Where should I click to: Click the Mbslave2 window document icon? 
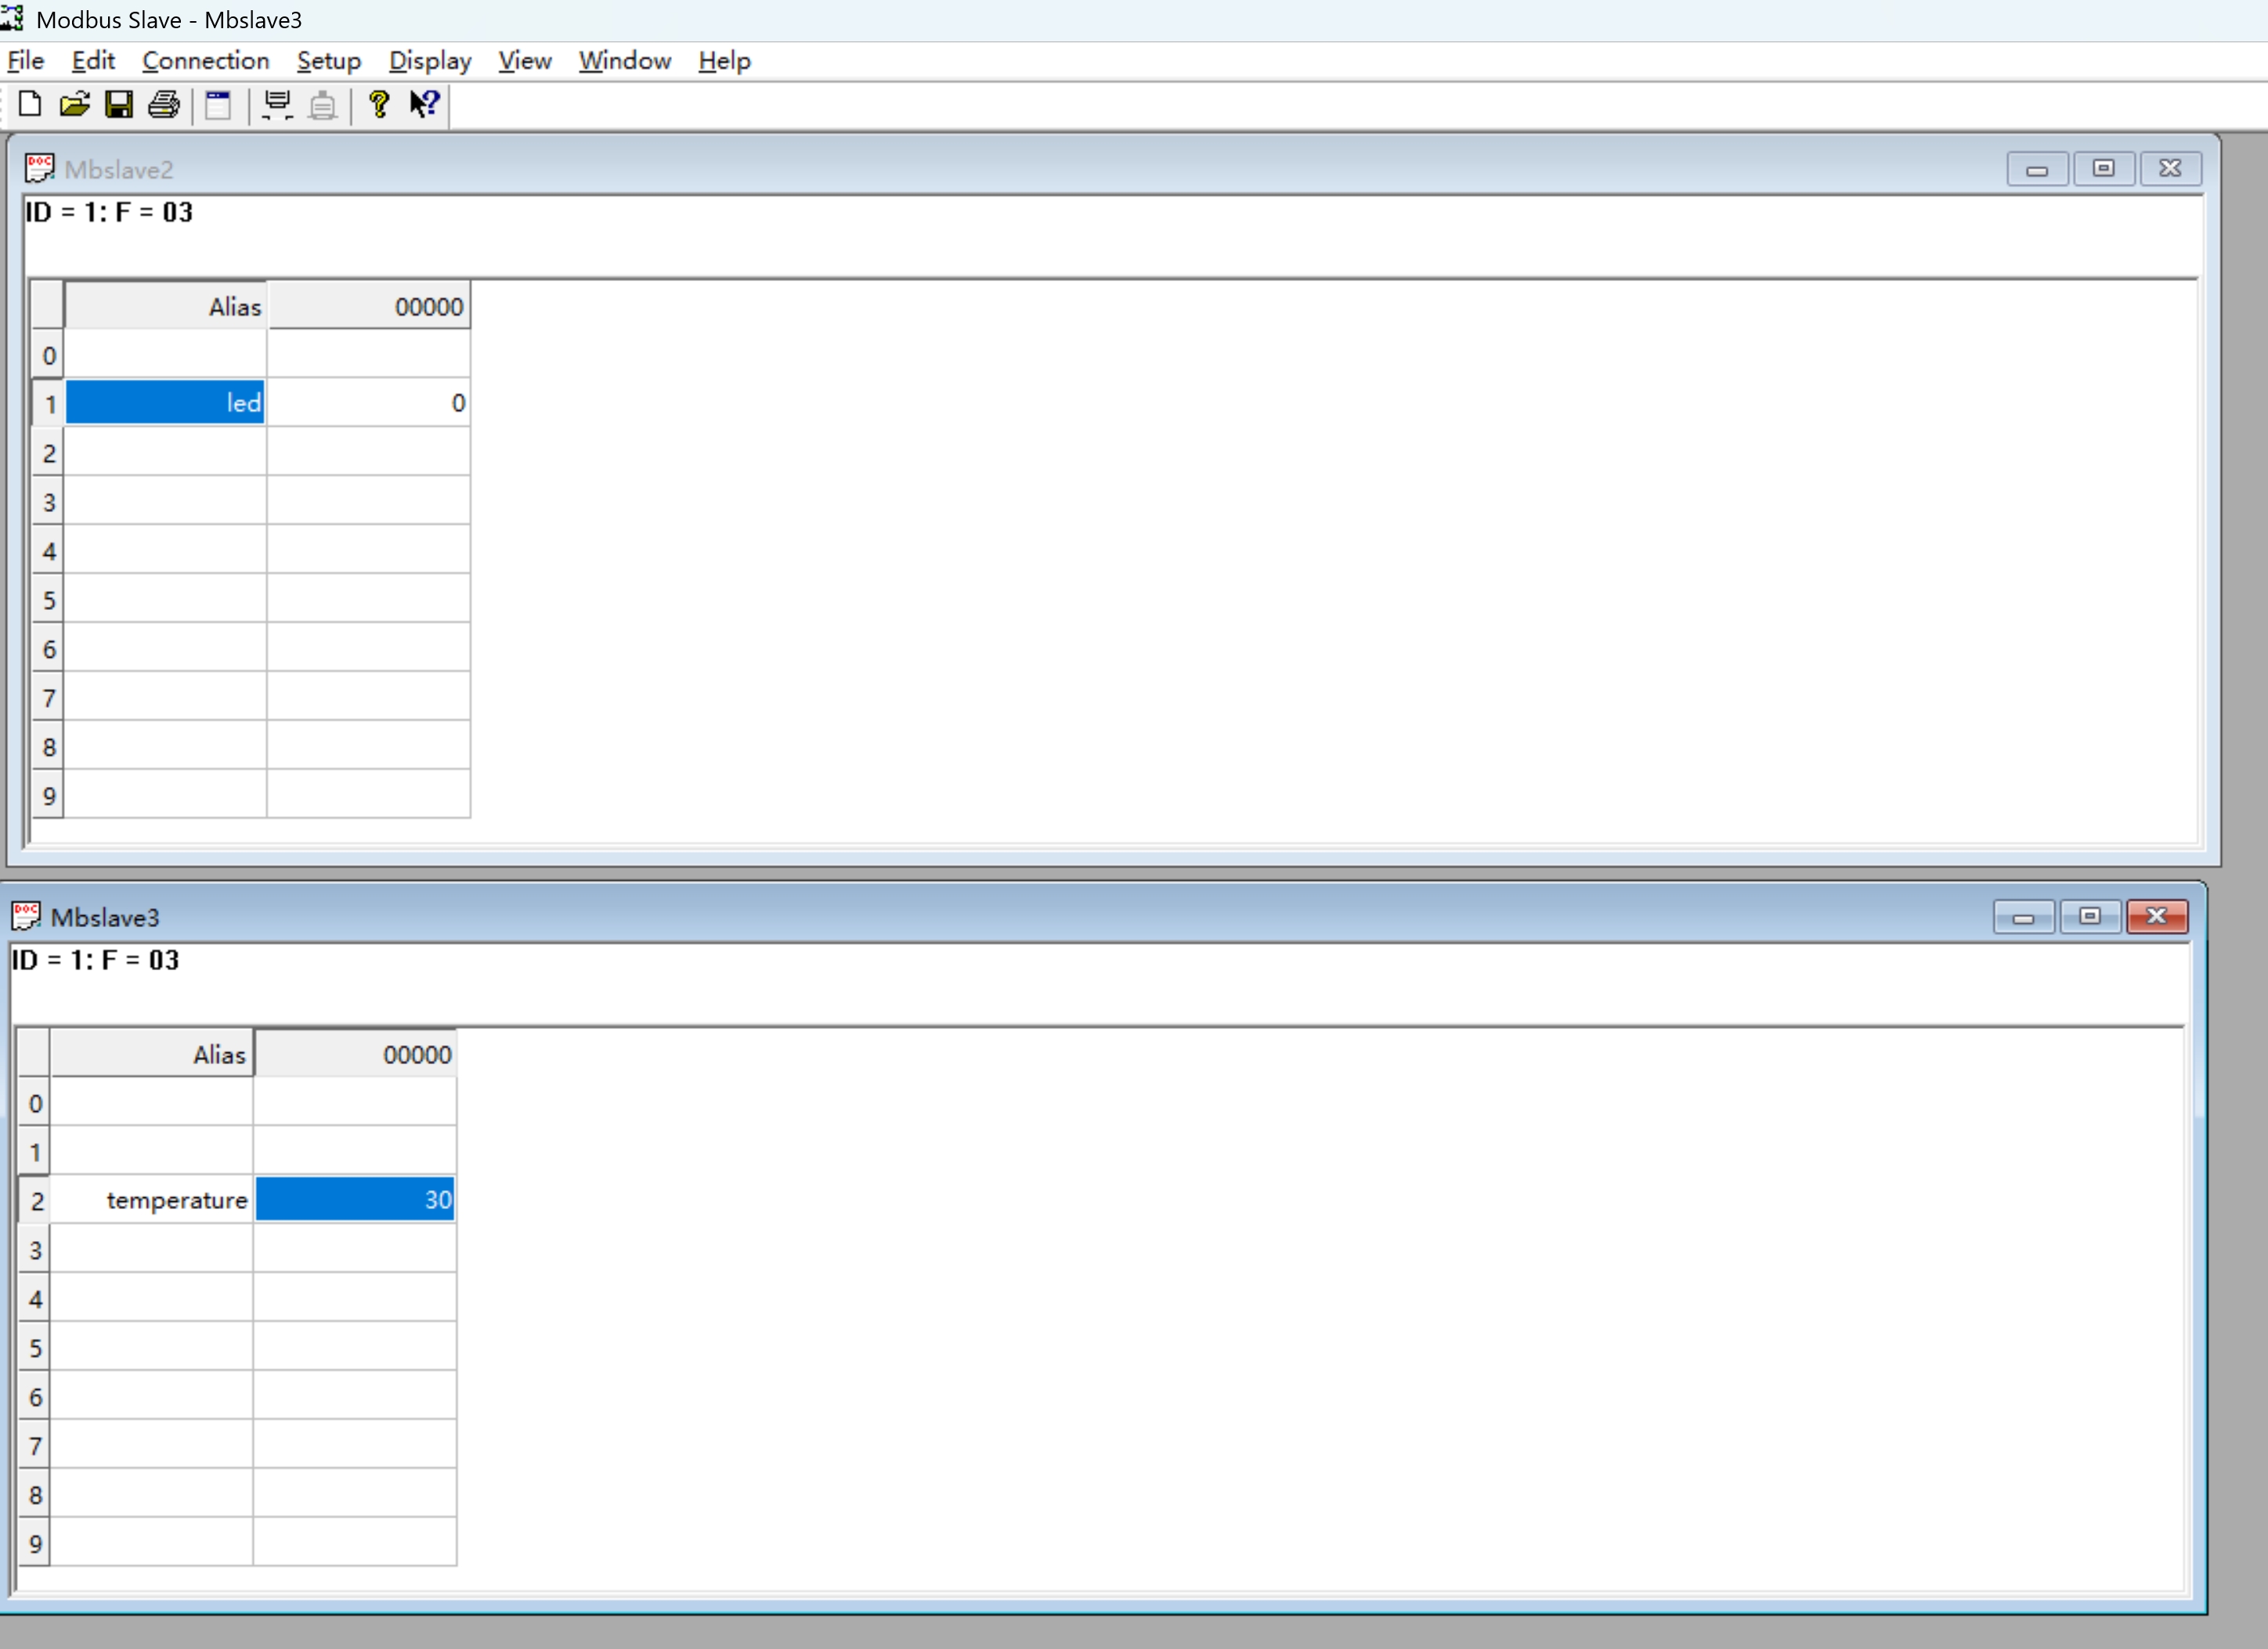(40, 168)
